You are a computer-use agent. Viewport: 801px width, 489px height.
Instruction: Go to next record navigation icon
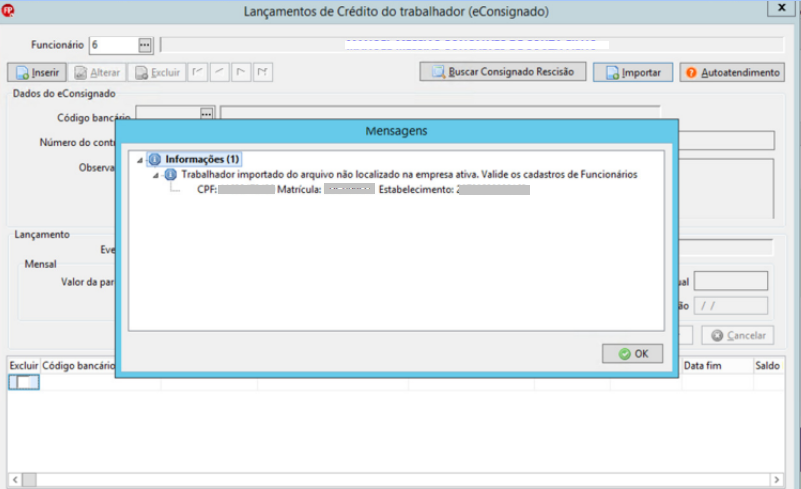tap(241, 72)
